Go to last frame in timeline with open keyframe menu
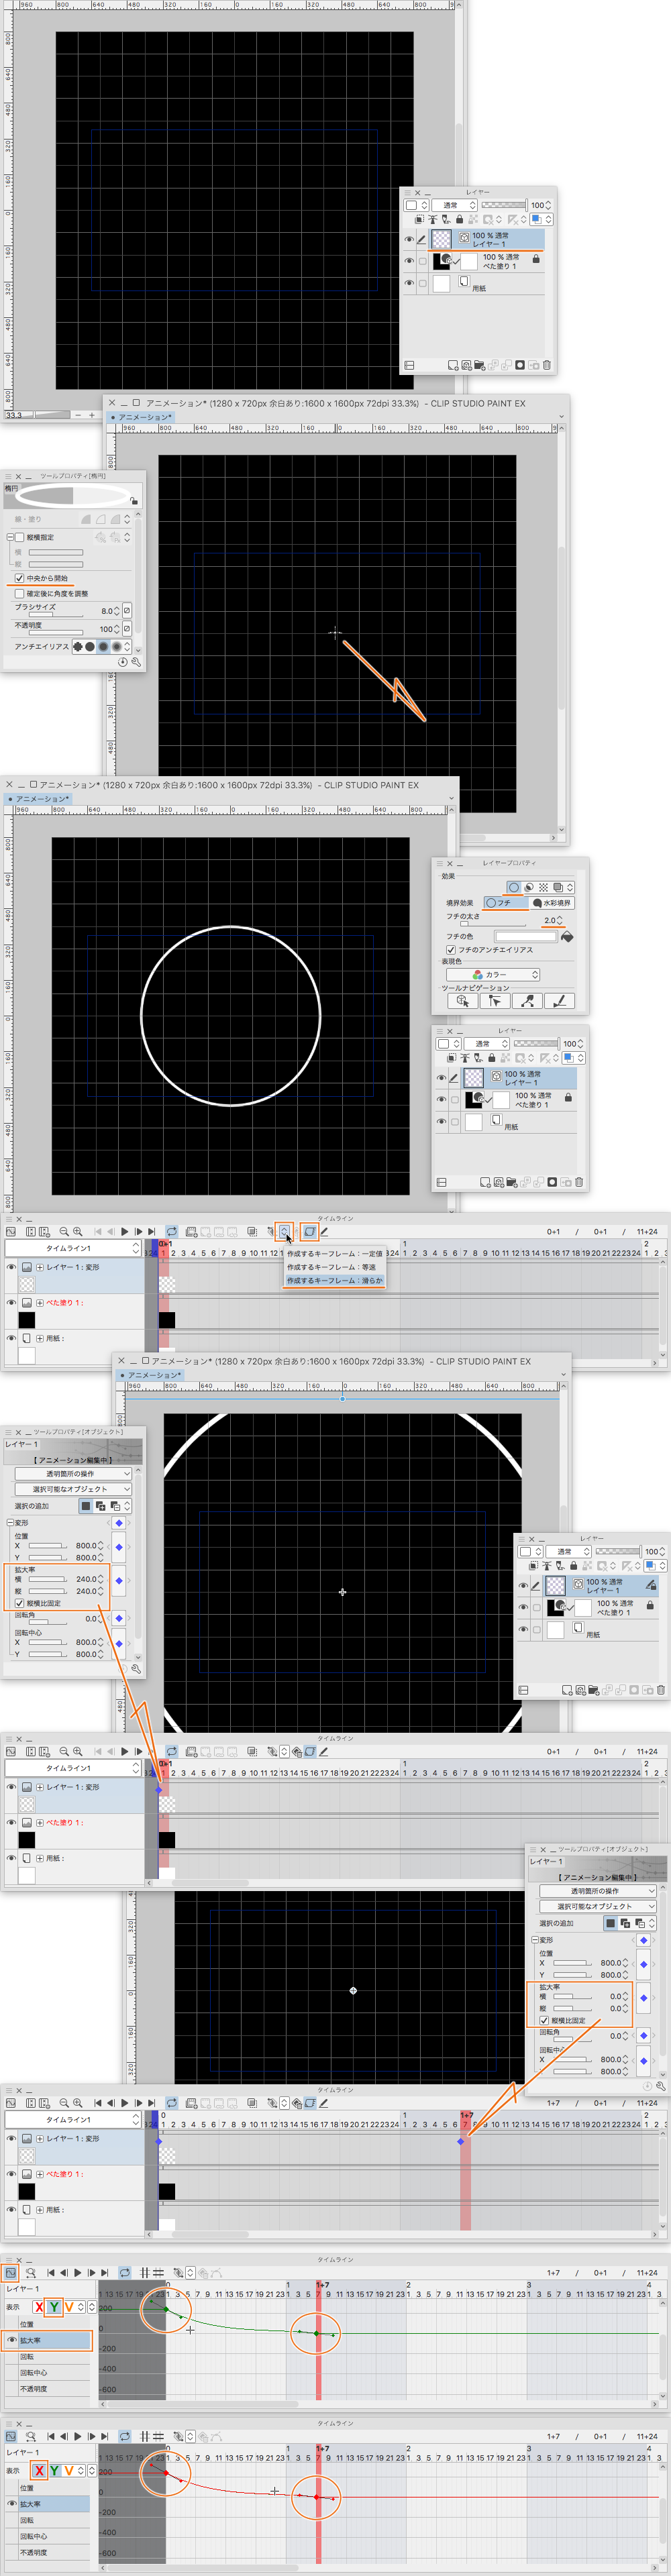The image size is (671, 2576). pos(151,1232)
